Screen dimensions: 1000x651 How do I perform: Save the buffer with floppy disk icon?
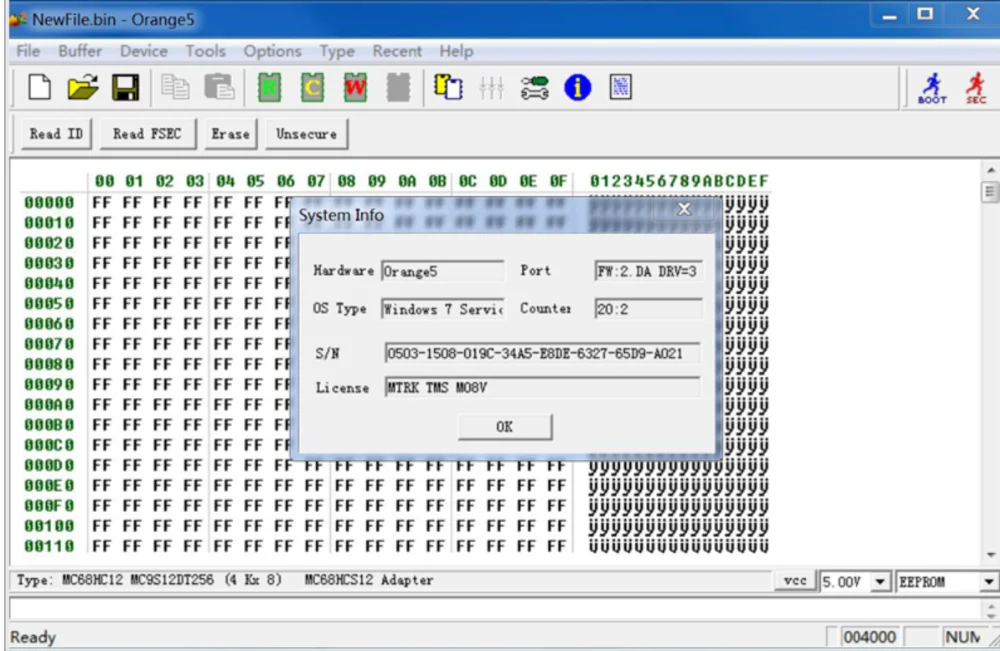pos(126,87)
